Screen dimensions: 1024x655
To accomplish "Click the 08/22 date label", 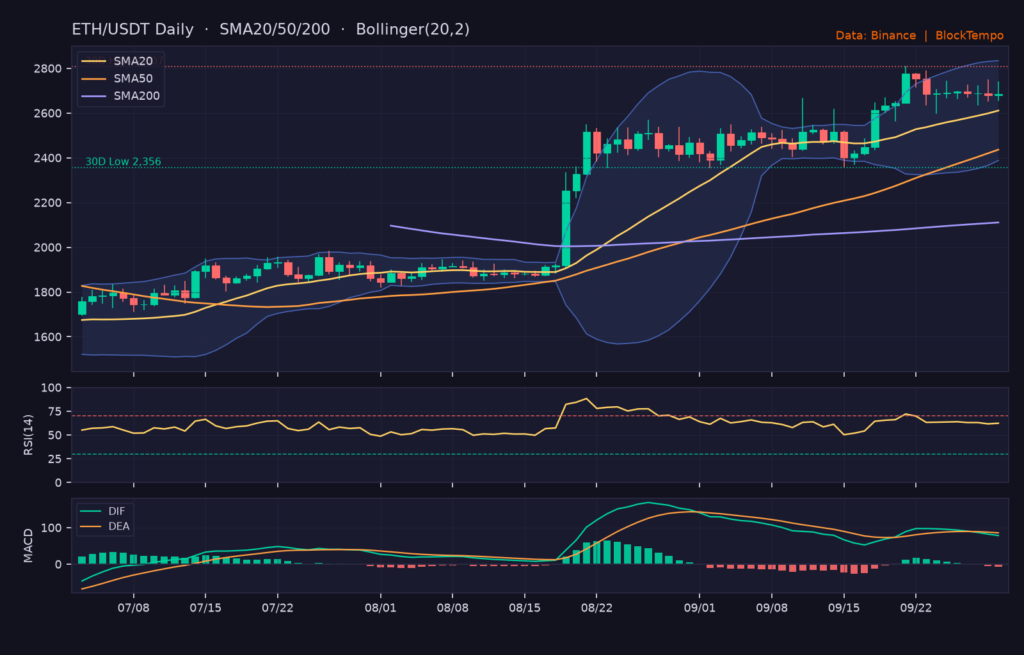I will pos(596,608).
